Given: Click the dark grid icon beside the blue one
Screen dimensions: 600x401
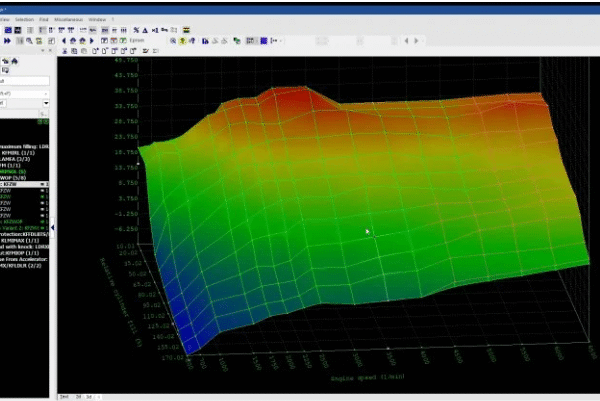Looking at the screenshot, I should click(18, 30).
